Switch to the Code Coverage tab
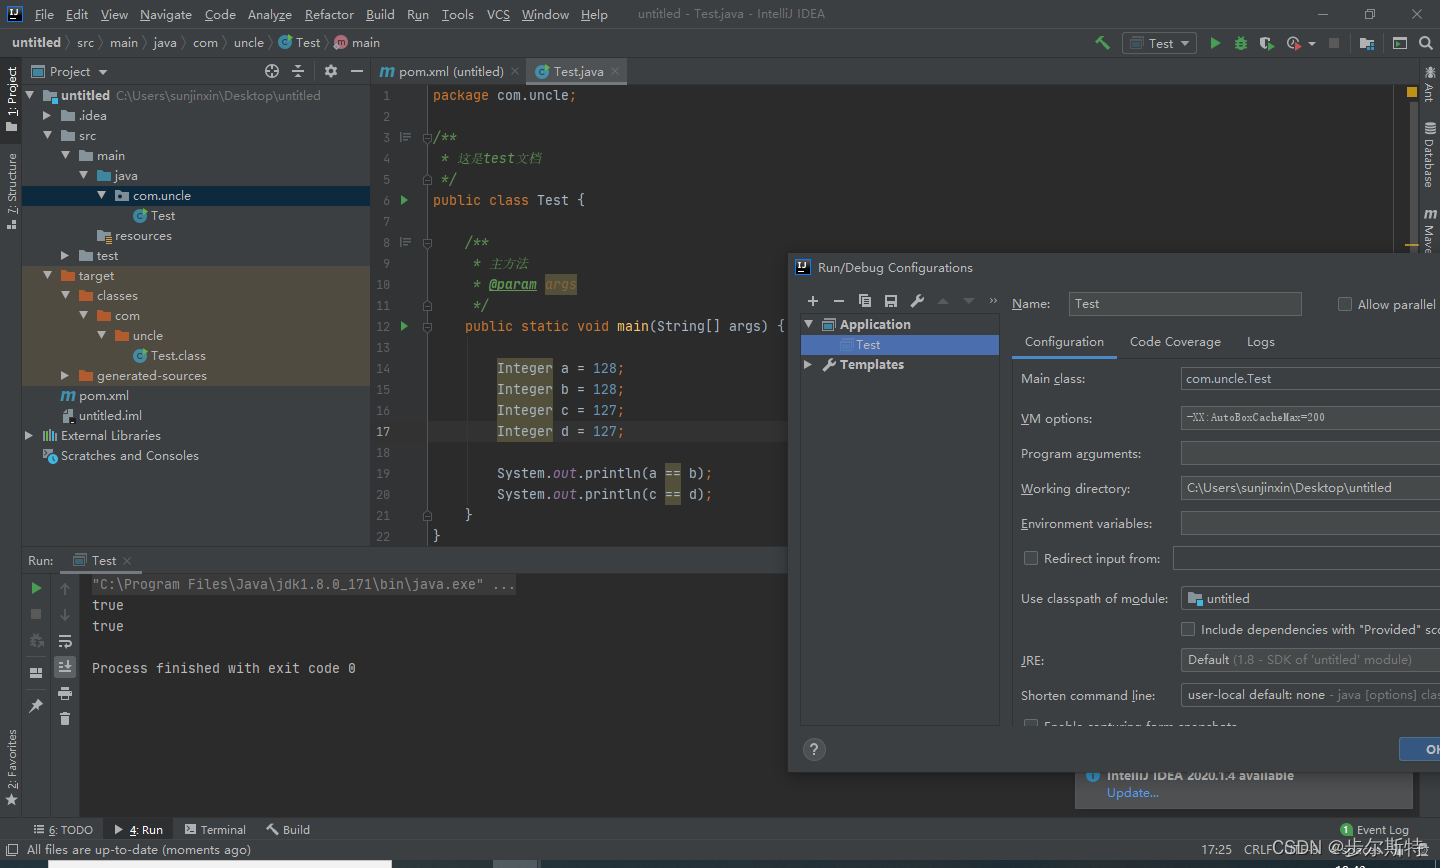The width and height of the screenshot is (1440, 868). 1175,342
